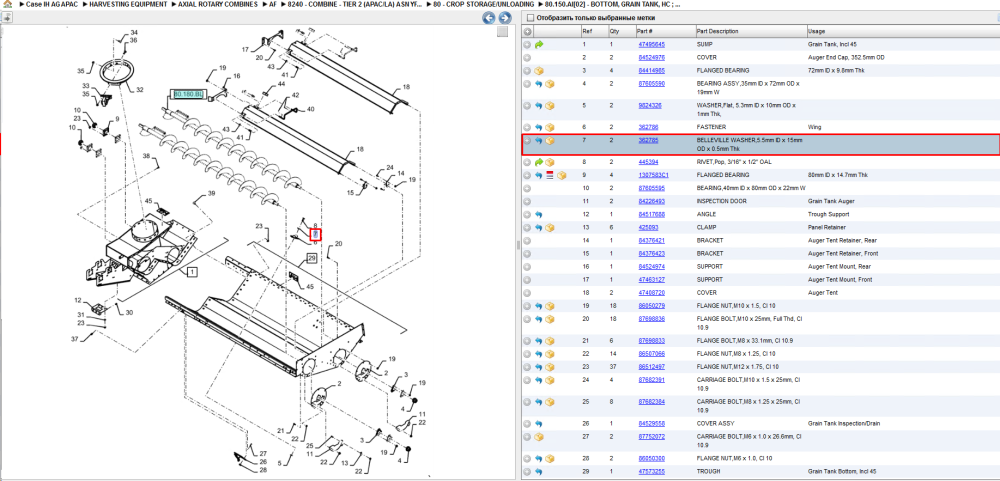1000x481 pixels.
Task: Open part number 84529558 link
Action: click(651, 424)
